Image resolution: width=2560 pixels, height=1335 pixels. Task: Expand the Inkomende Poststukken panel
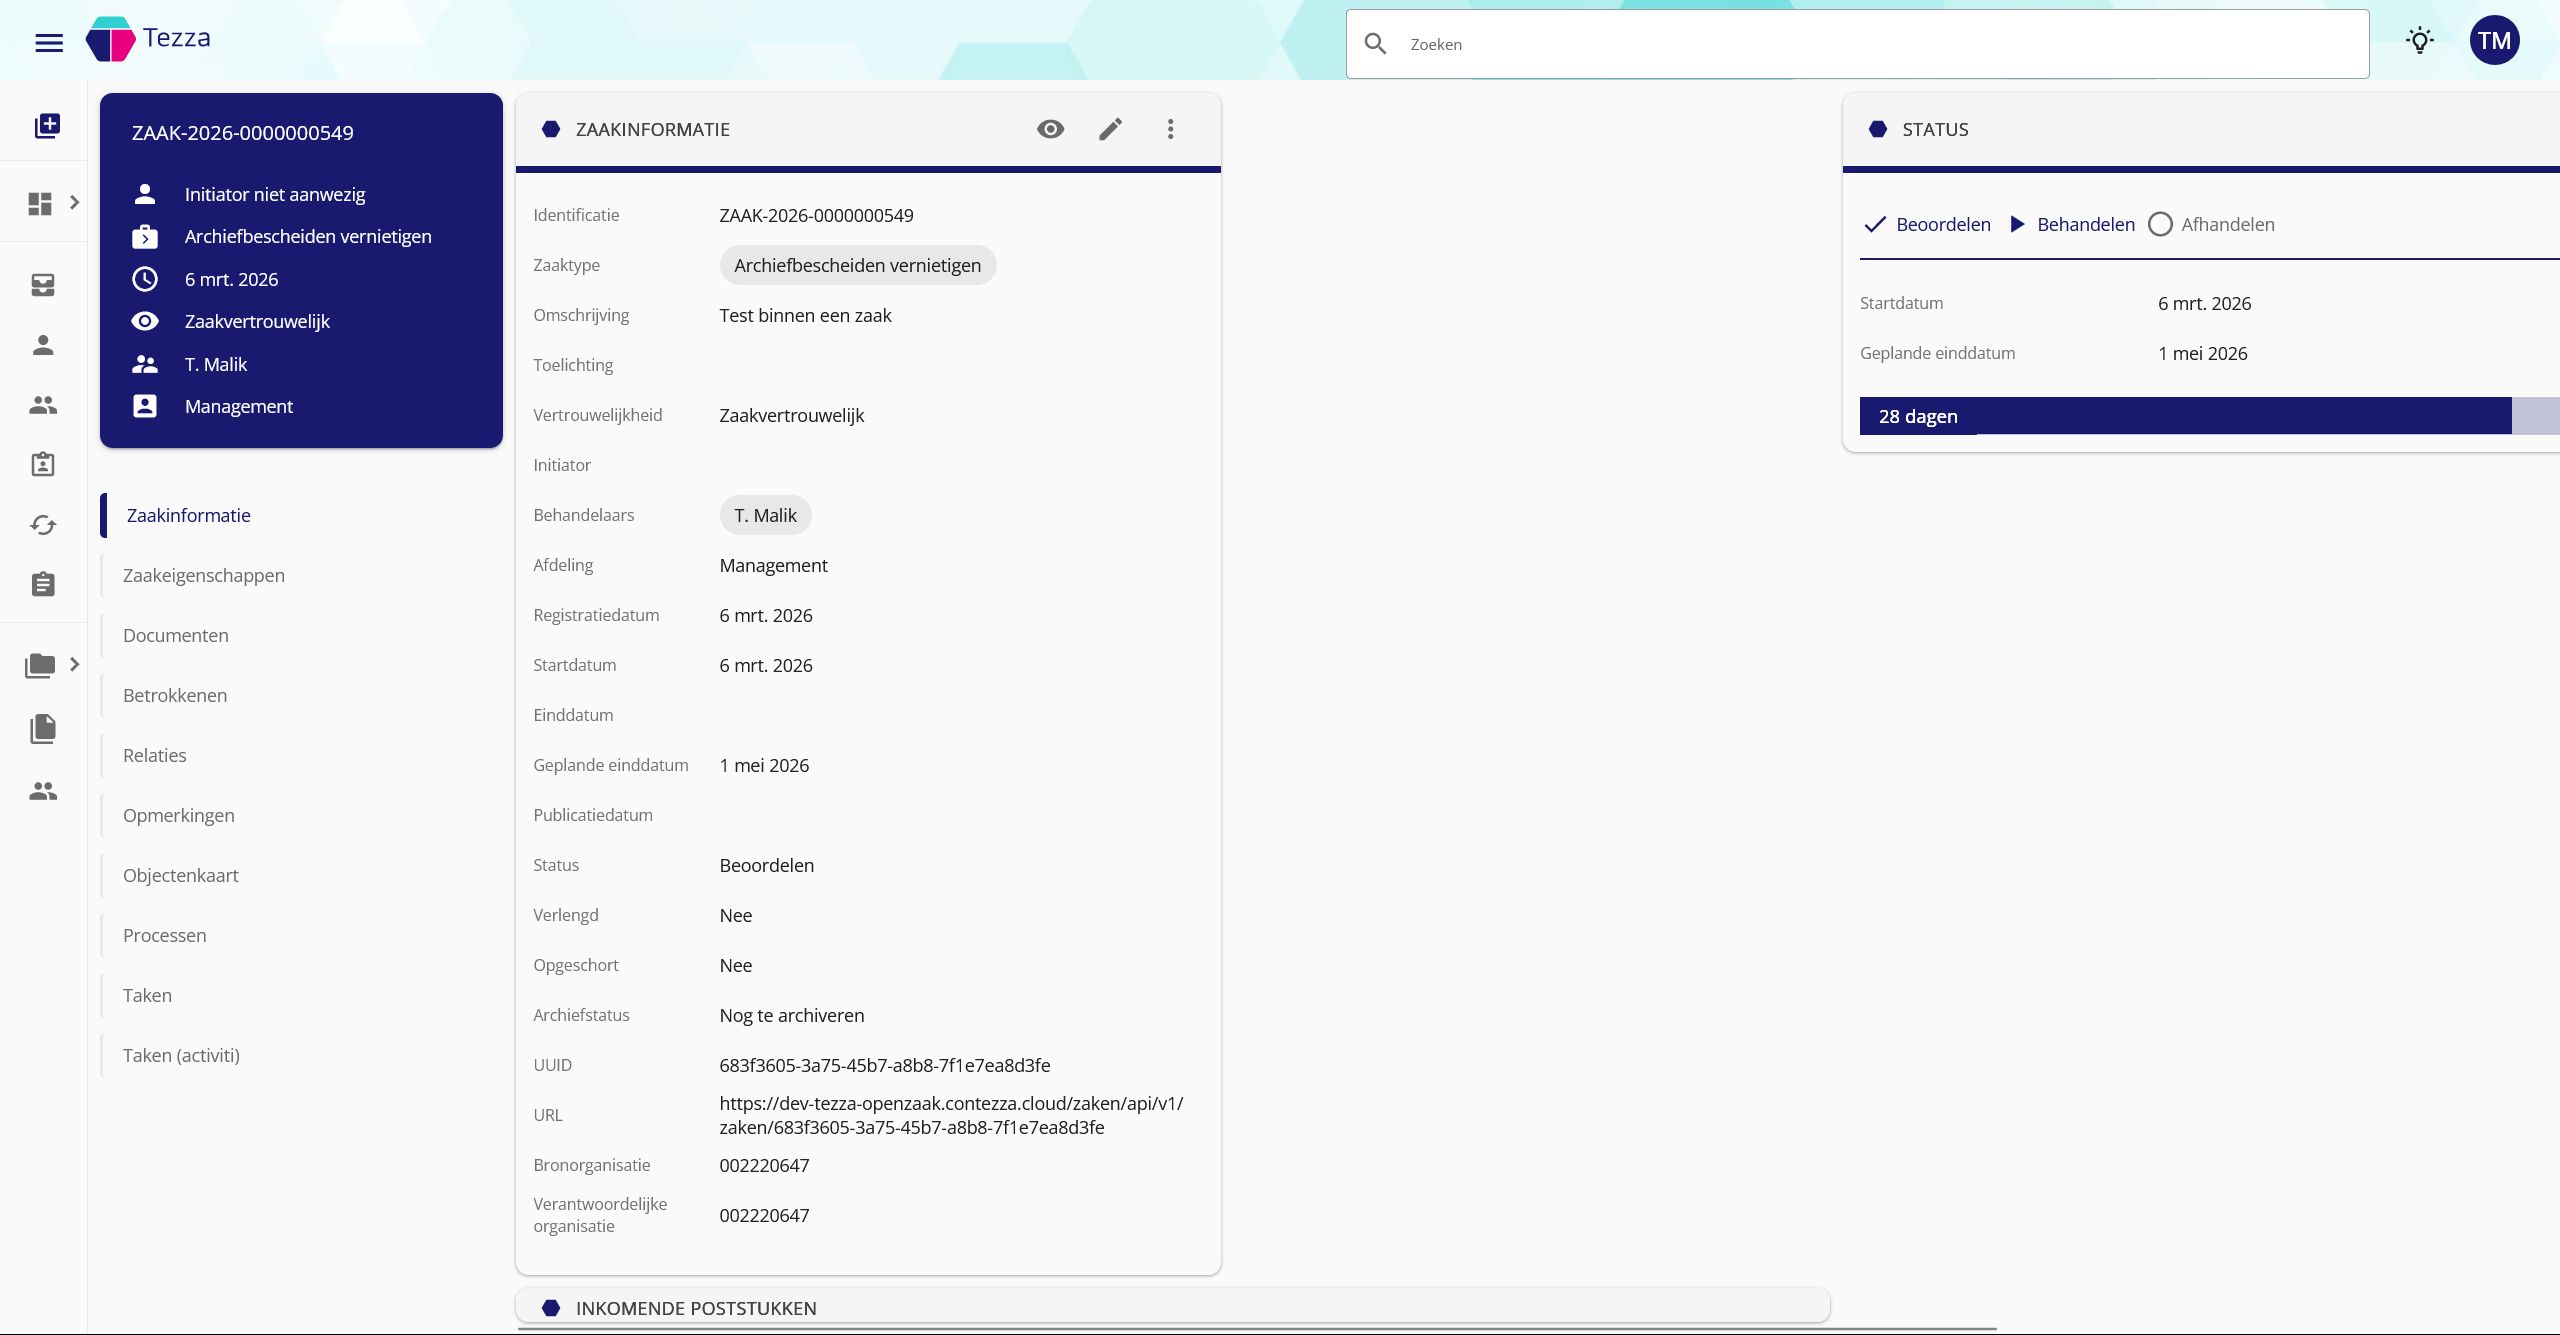point(696,1308)
